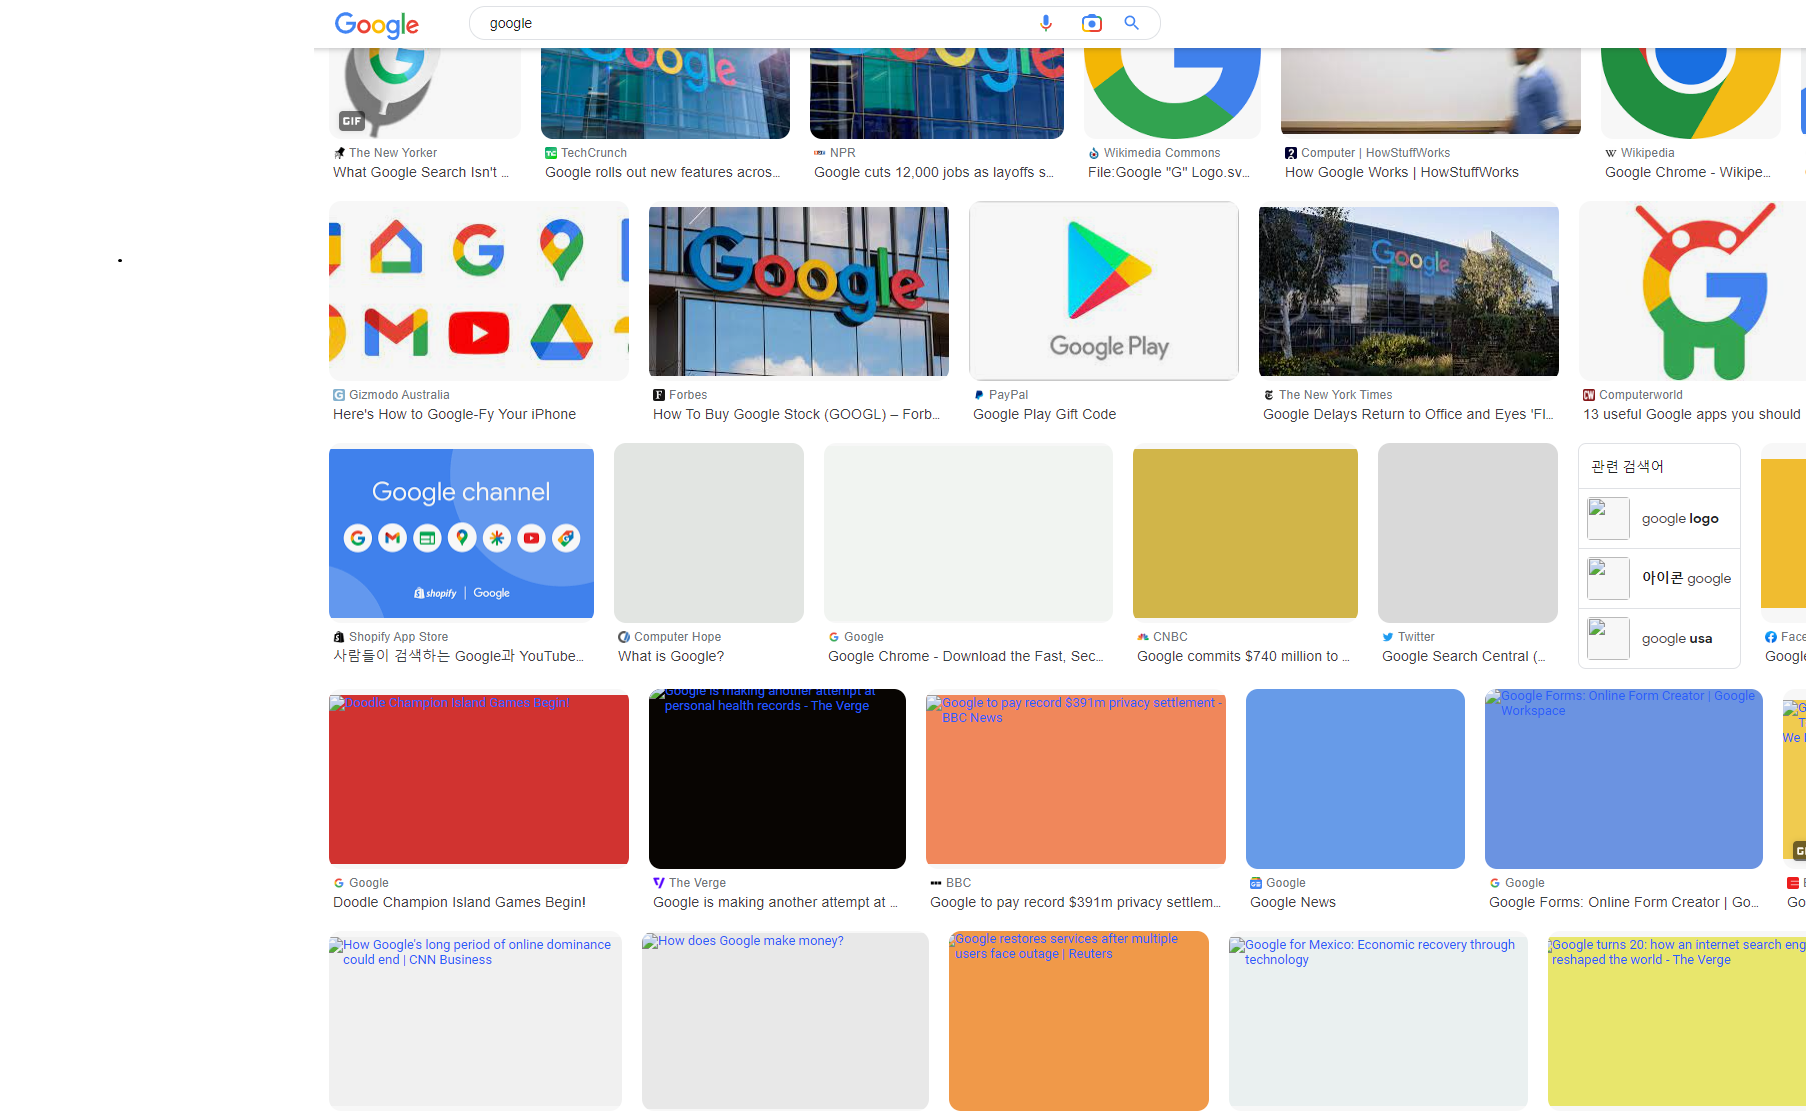
Task: Open 'How does Google make money?' image
Action: pos(785,1021)
